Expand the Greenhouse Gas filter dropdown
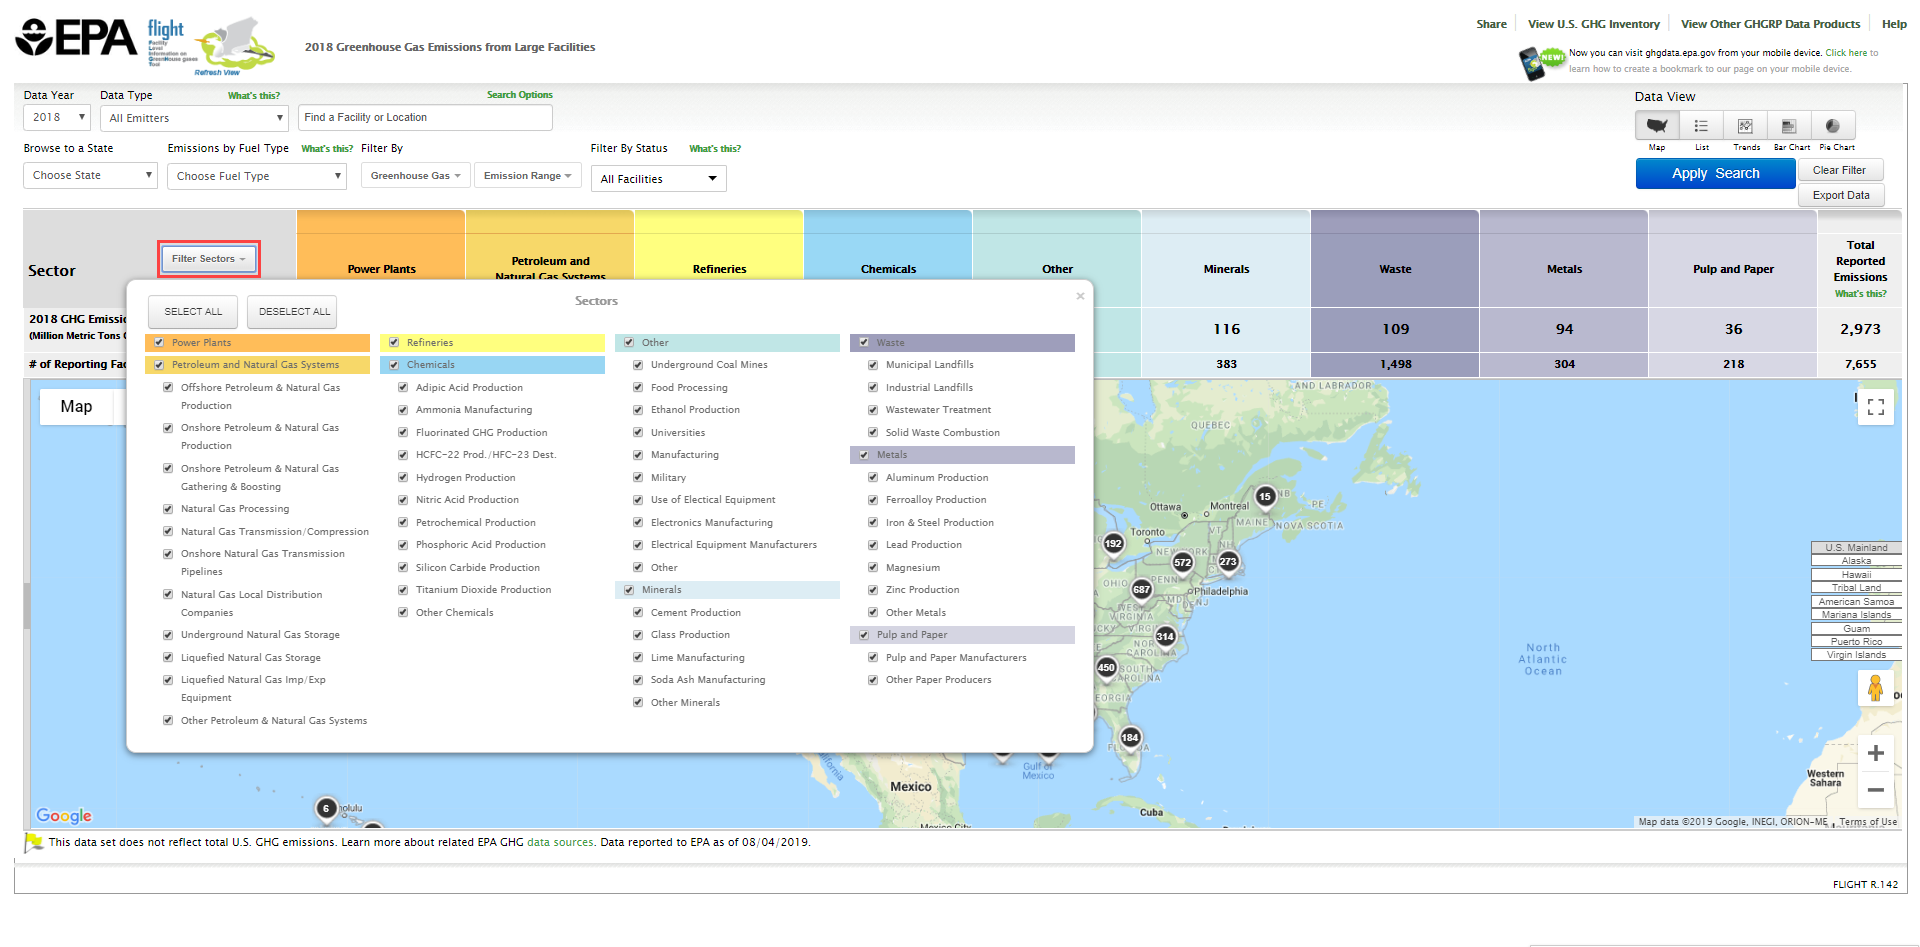 click(415, 176)
